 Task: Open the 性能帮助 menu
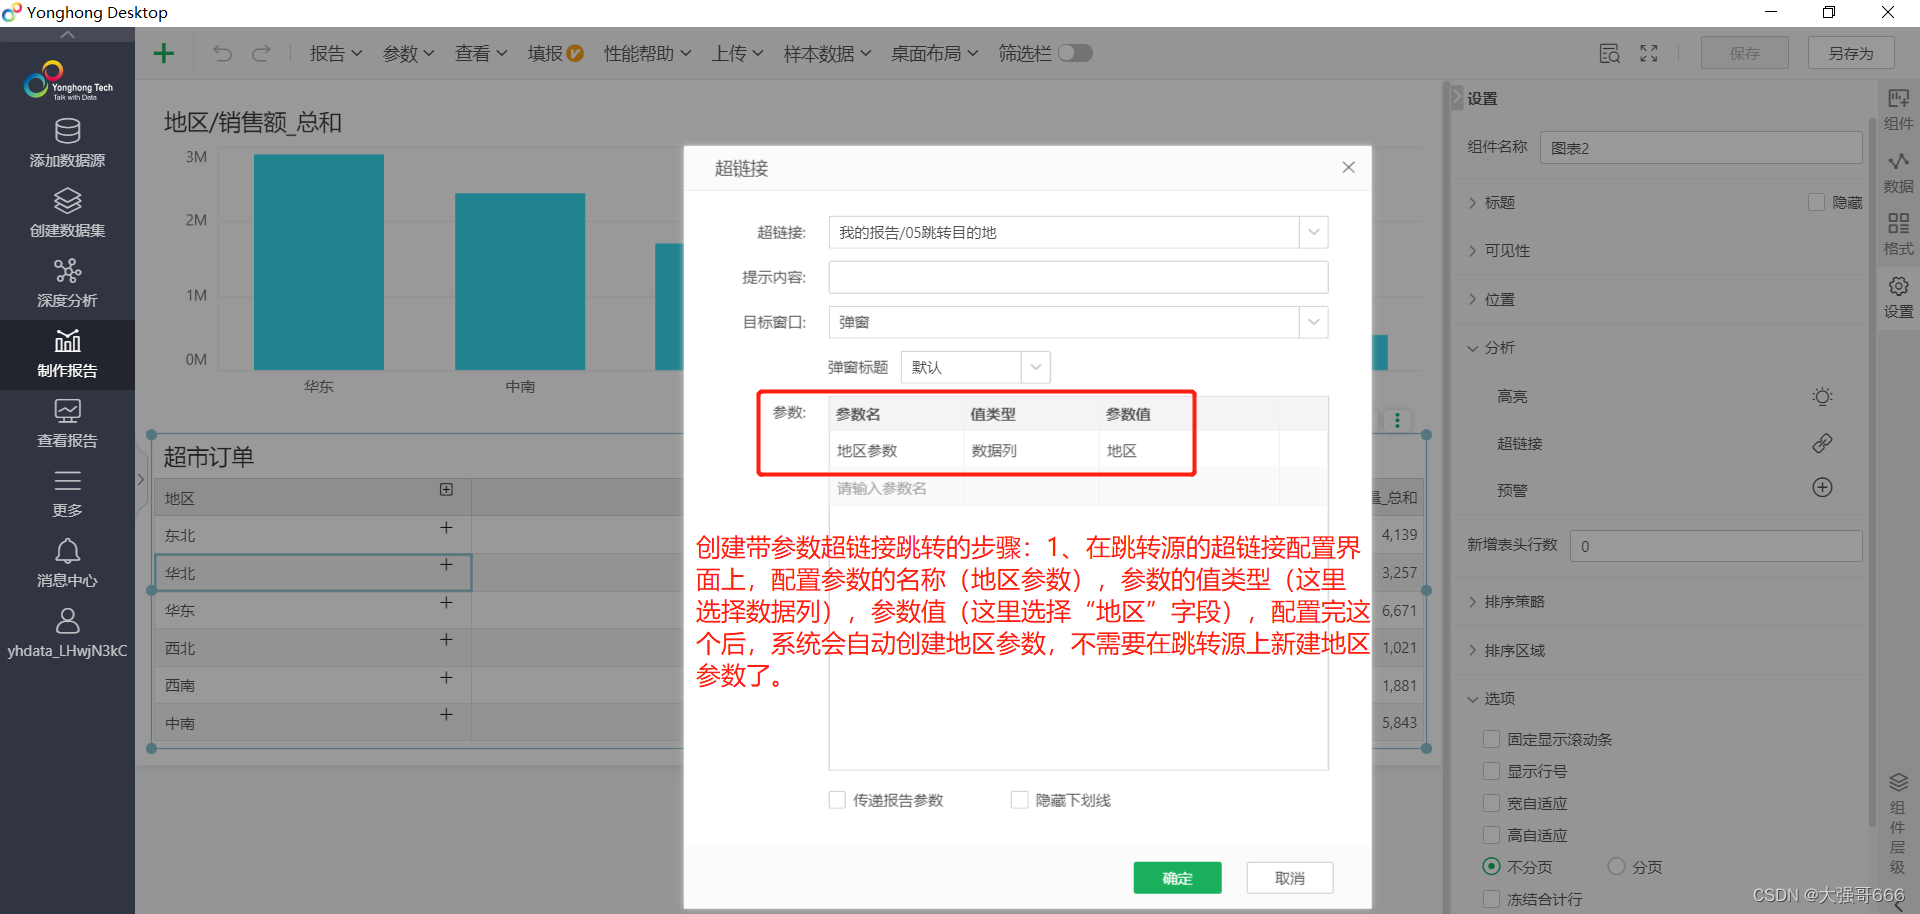point(647,53)
